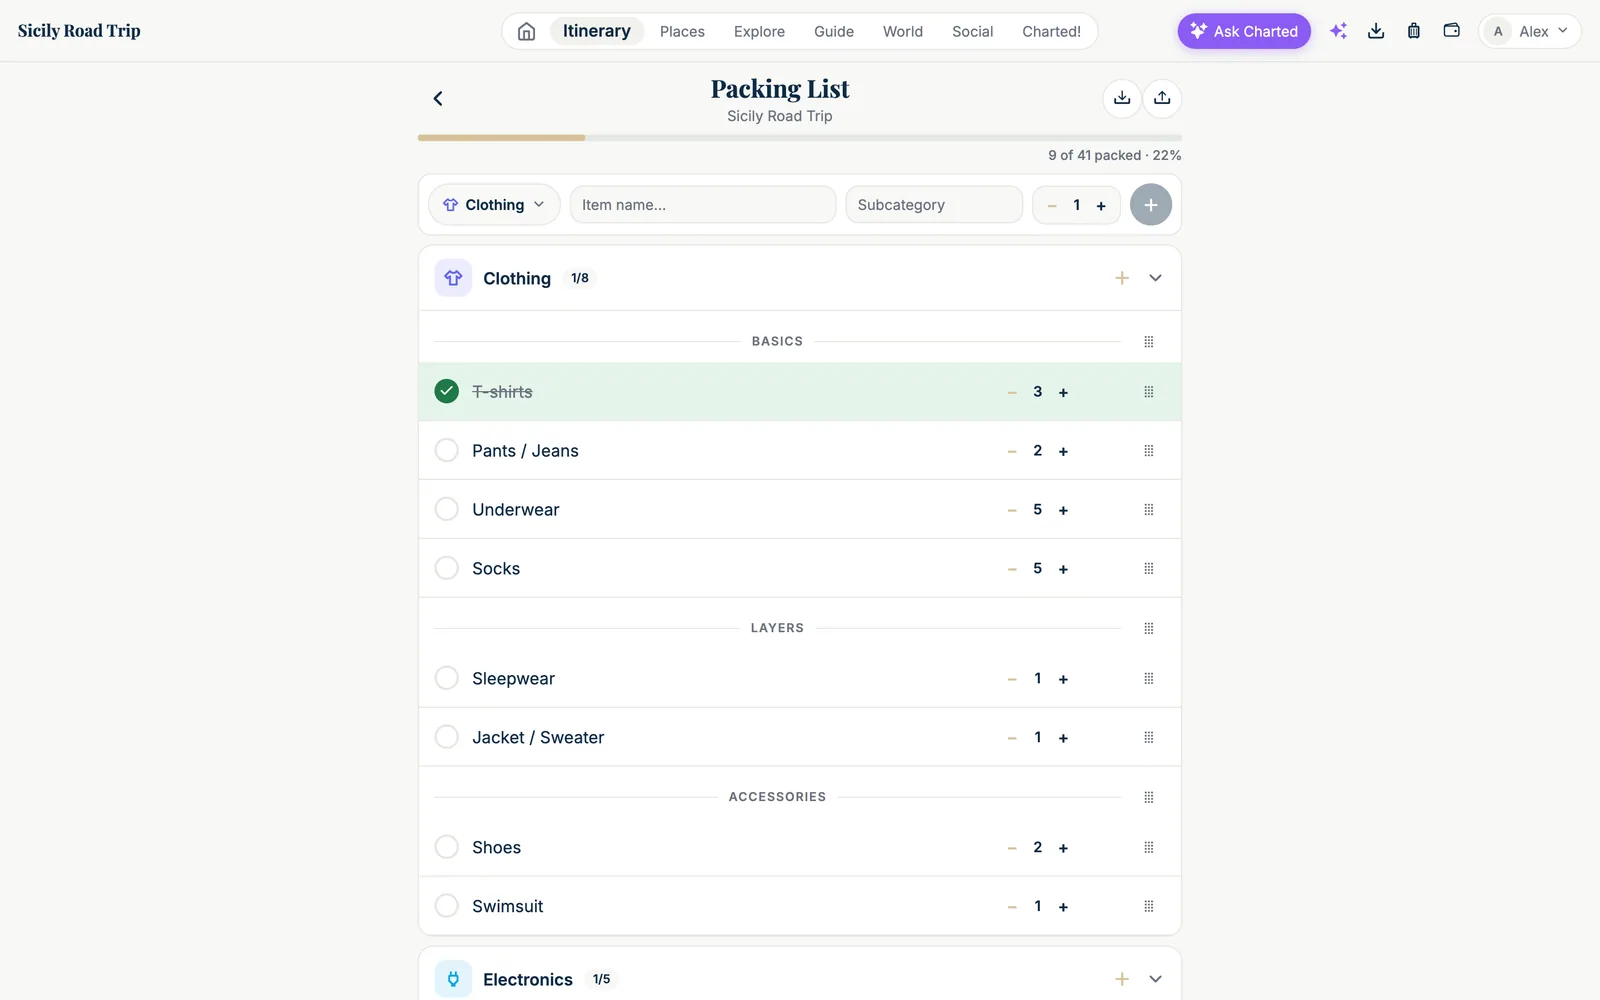The width and height of the screenshot is (1600, 1000).
Task: Mark Socks as packed
Action: coord(447,568)
